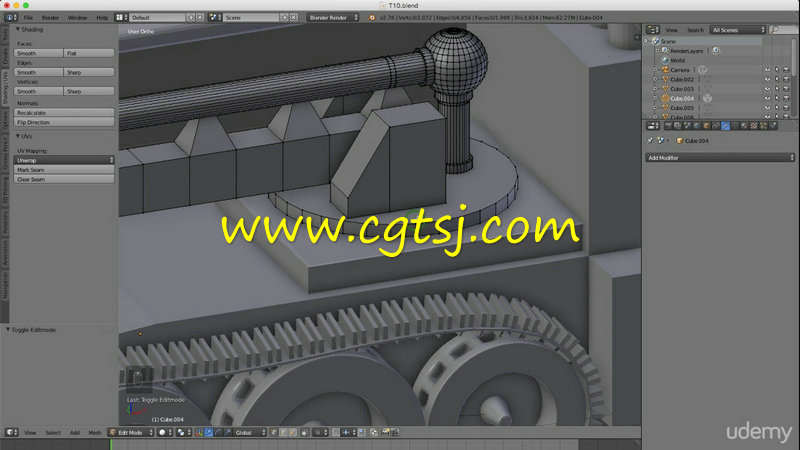800x450 pixels.
Task: Open the Render menu
Action: [x=50, y=17]
